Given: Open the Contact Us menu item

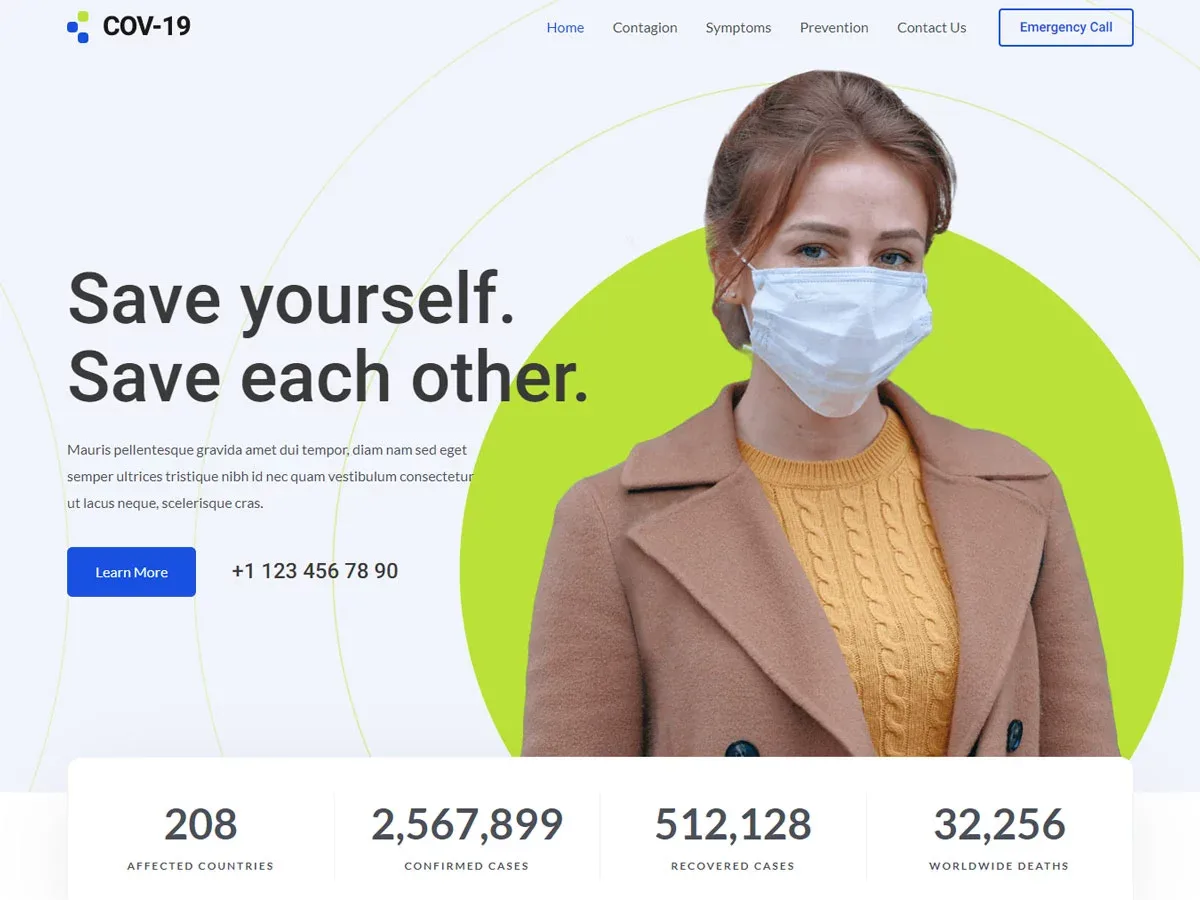Looking at the screenshot, I should pyautogui.click(x=932, y=28).
